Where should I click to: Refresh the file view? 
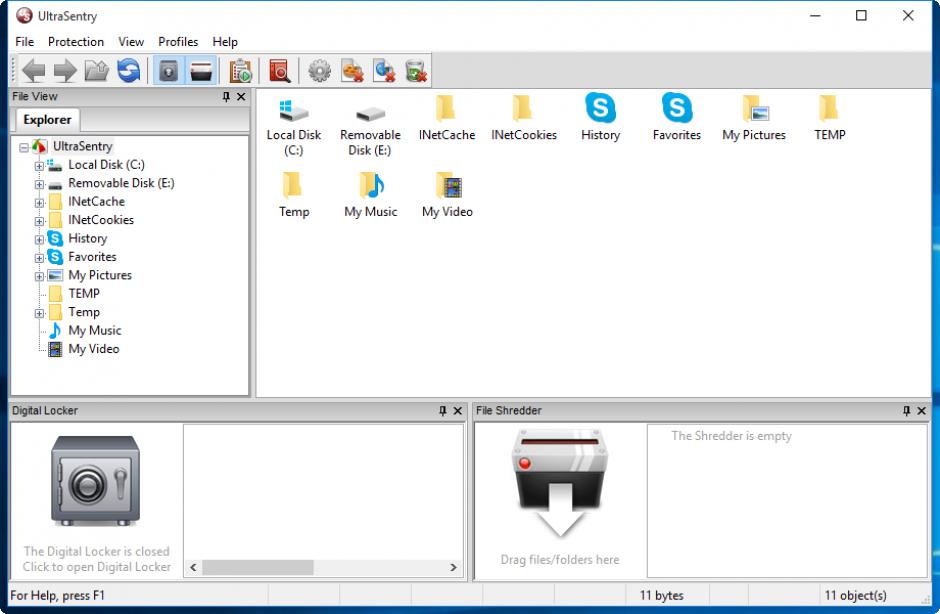click(128, 71)
